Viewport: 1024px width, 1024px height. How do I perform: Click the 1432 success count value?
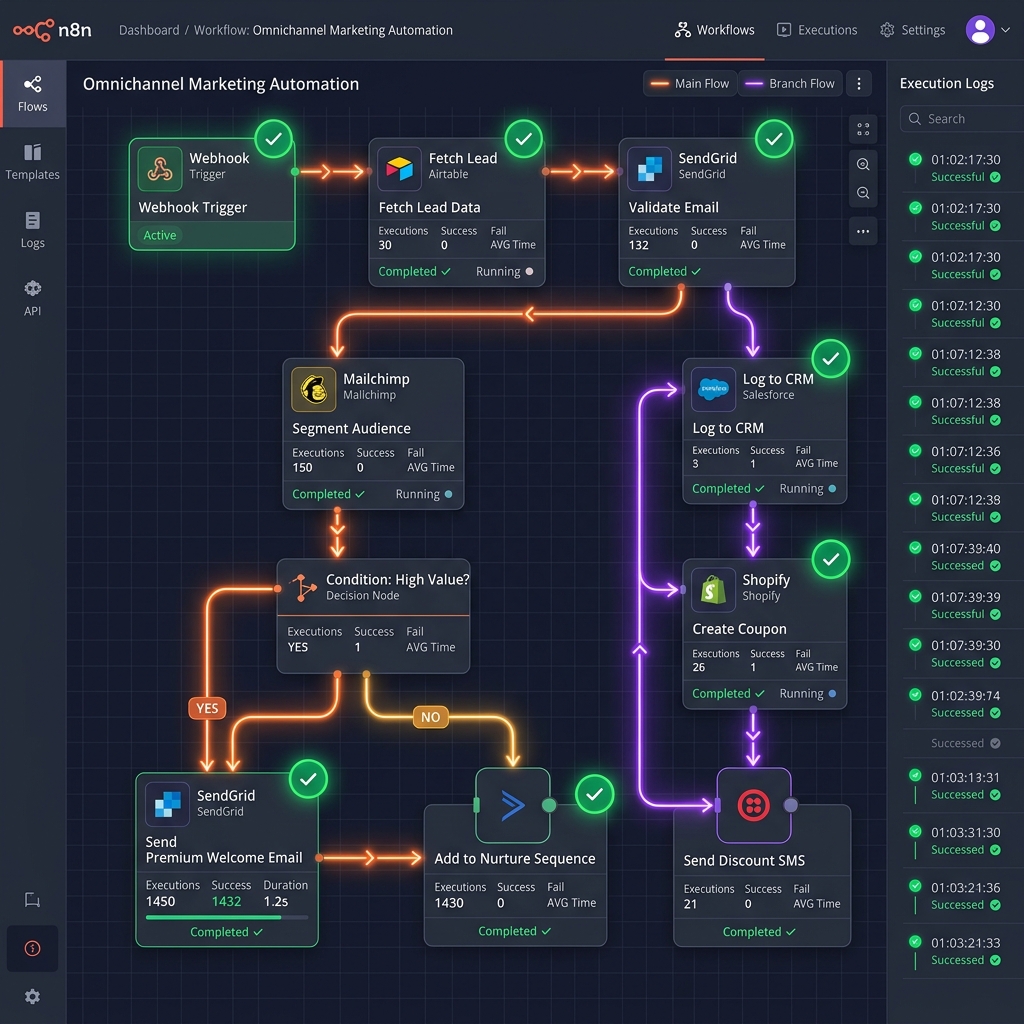click(x=226, y=901)
